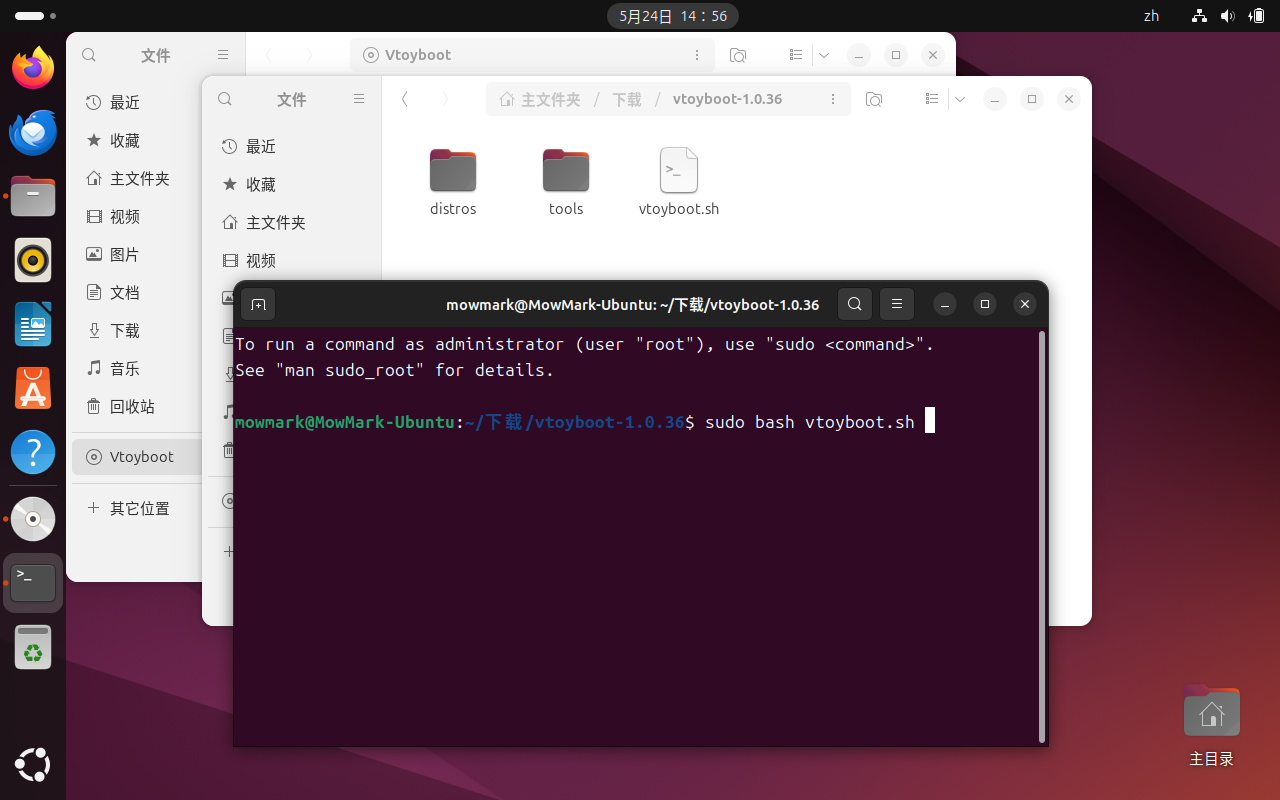Open the terminal hamburger menu
Screen dimensions: 1280x800
[897, 304]
